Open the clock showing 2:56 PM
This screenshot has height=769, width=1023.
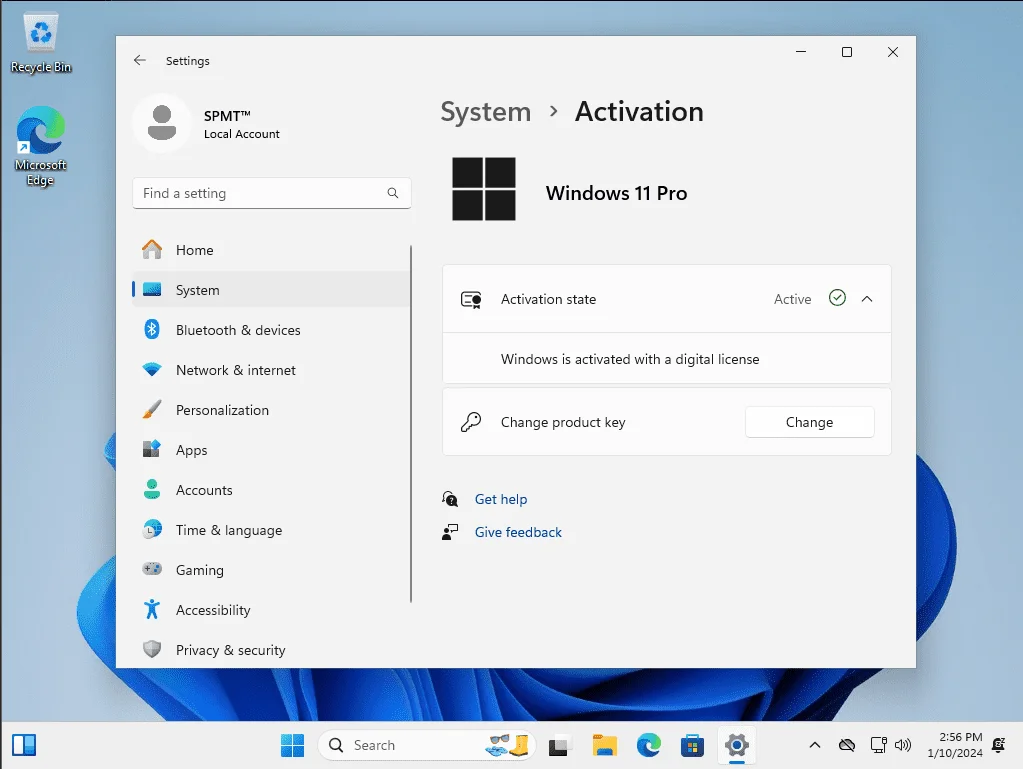click(x=954, y=745)
